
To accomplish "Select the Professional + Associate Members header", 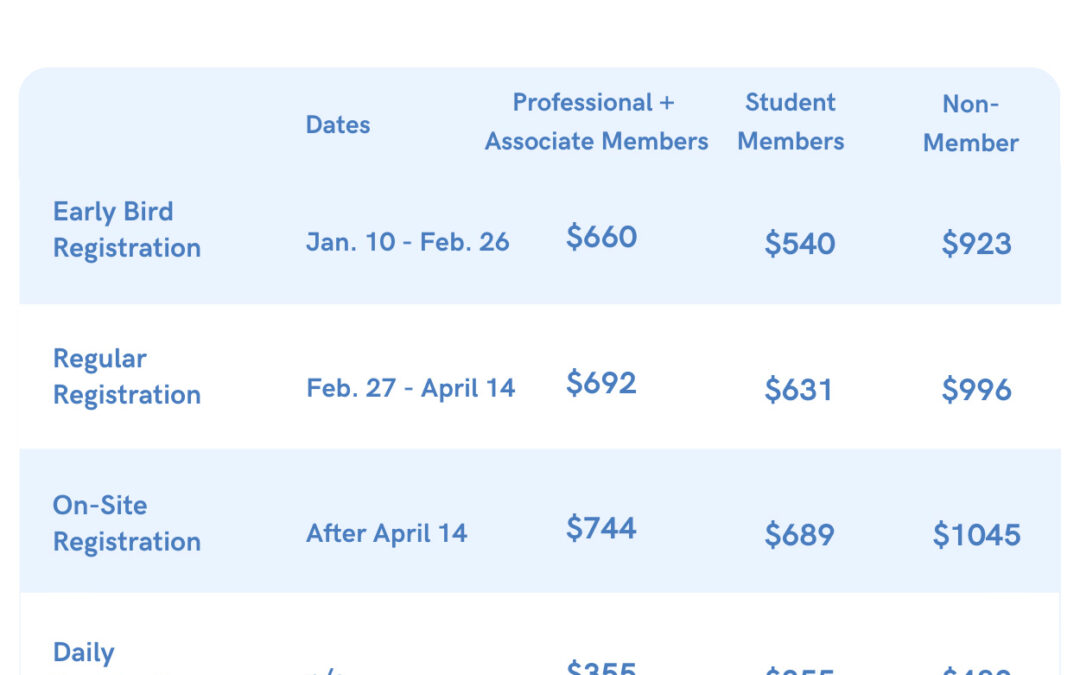I will click(596, 122).
